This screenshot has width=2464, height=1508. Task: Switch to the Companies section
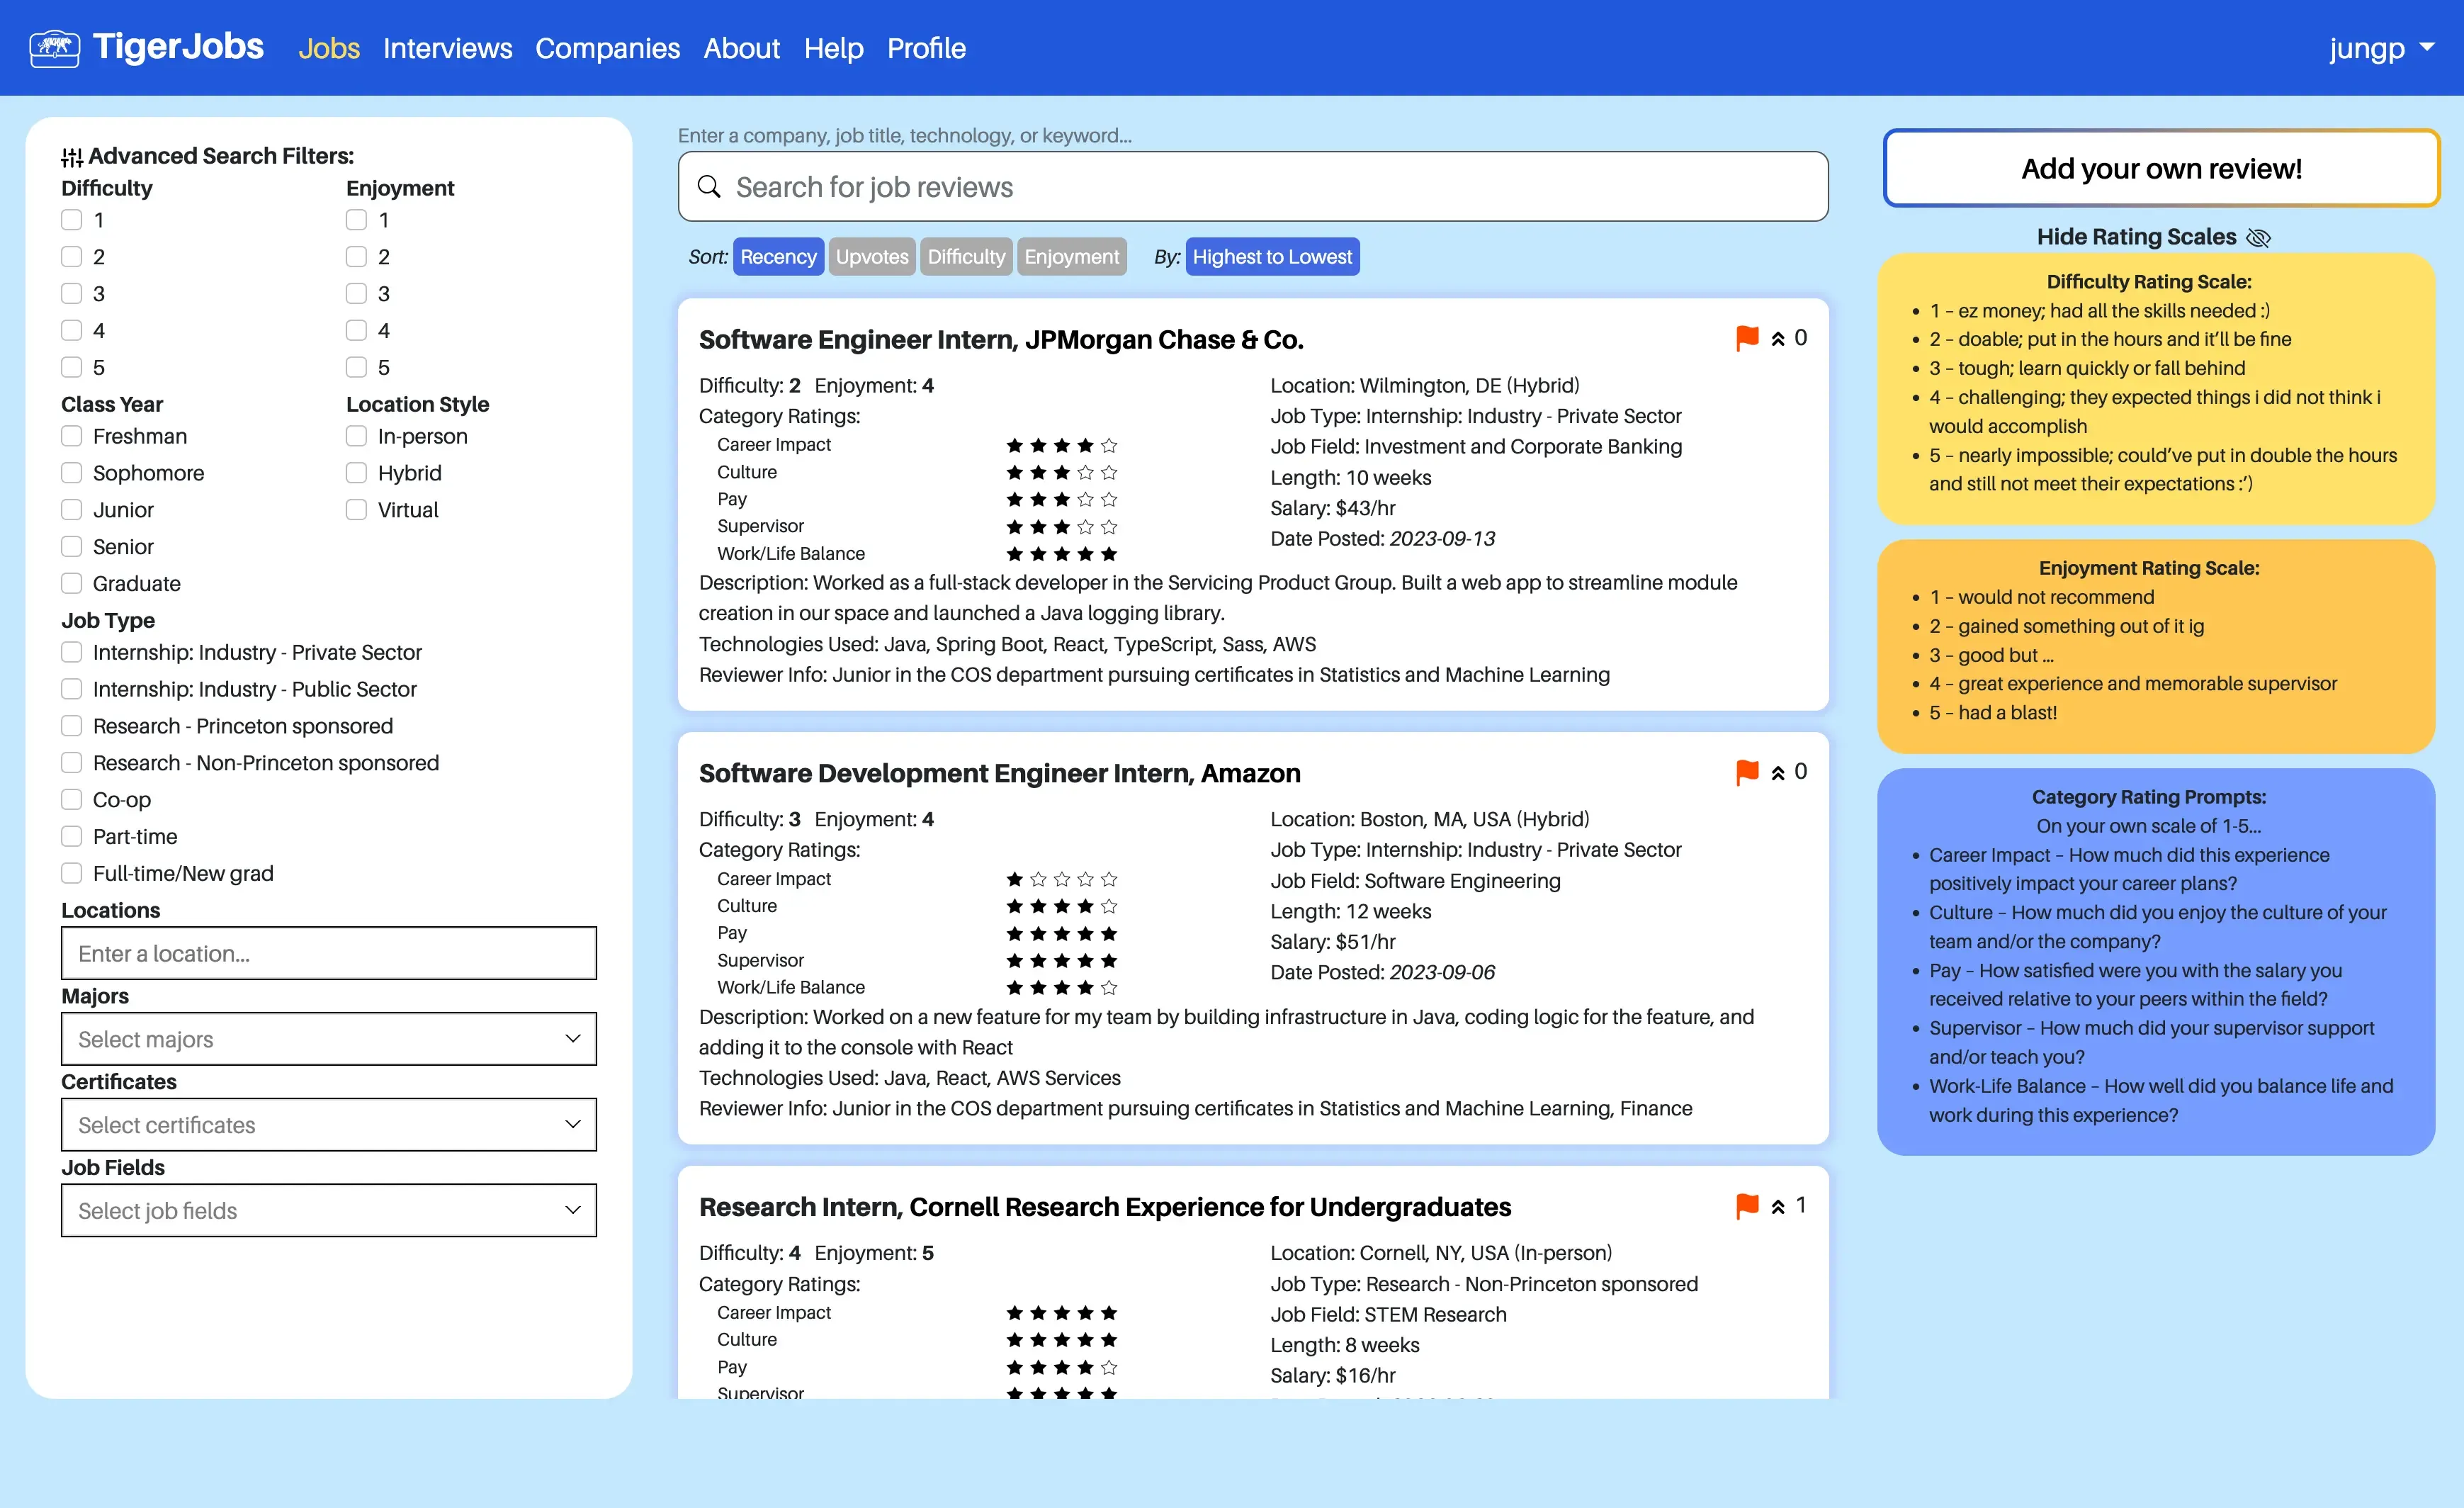pyautogui.click(x=607, y=48)
